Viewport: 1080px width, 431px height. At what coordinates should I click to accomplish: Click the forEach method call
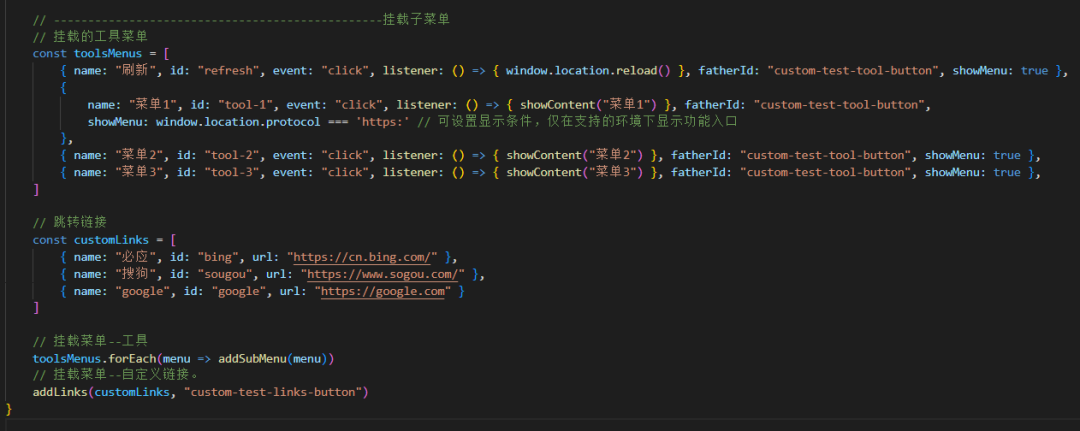pyautogui.click(x=132, y=359)
